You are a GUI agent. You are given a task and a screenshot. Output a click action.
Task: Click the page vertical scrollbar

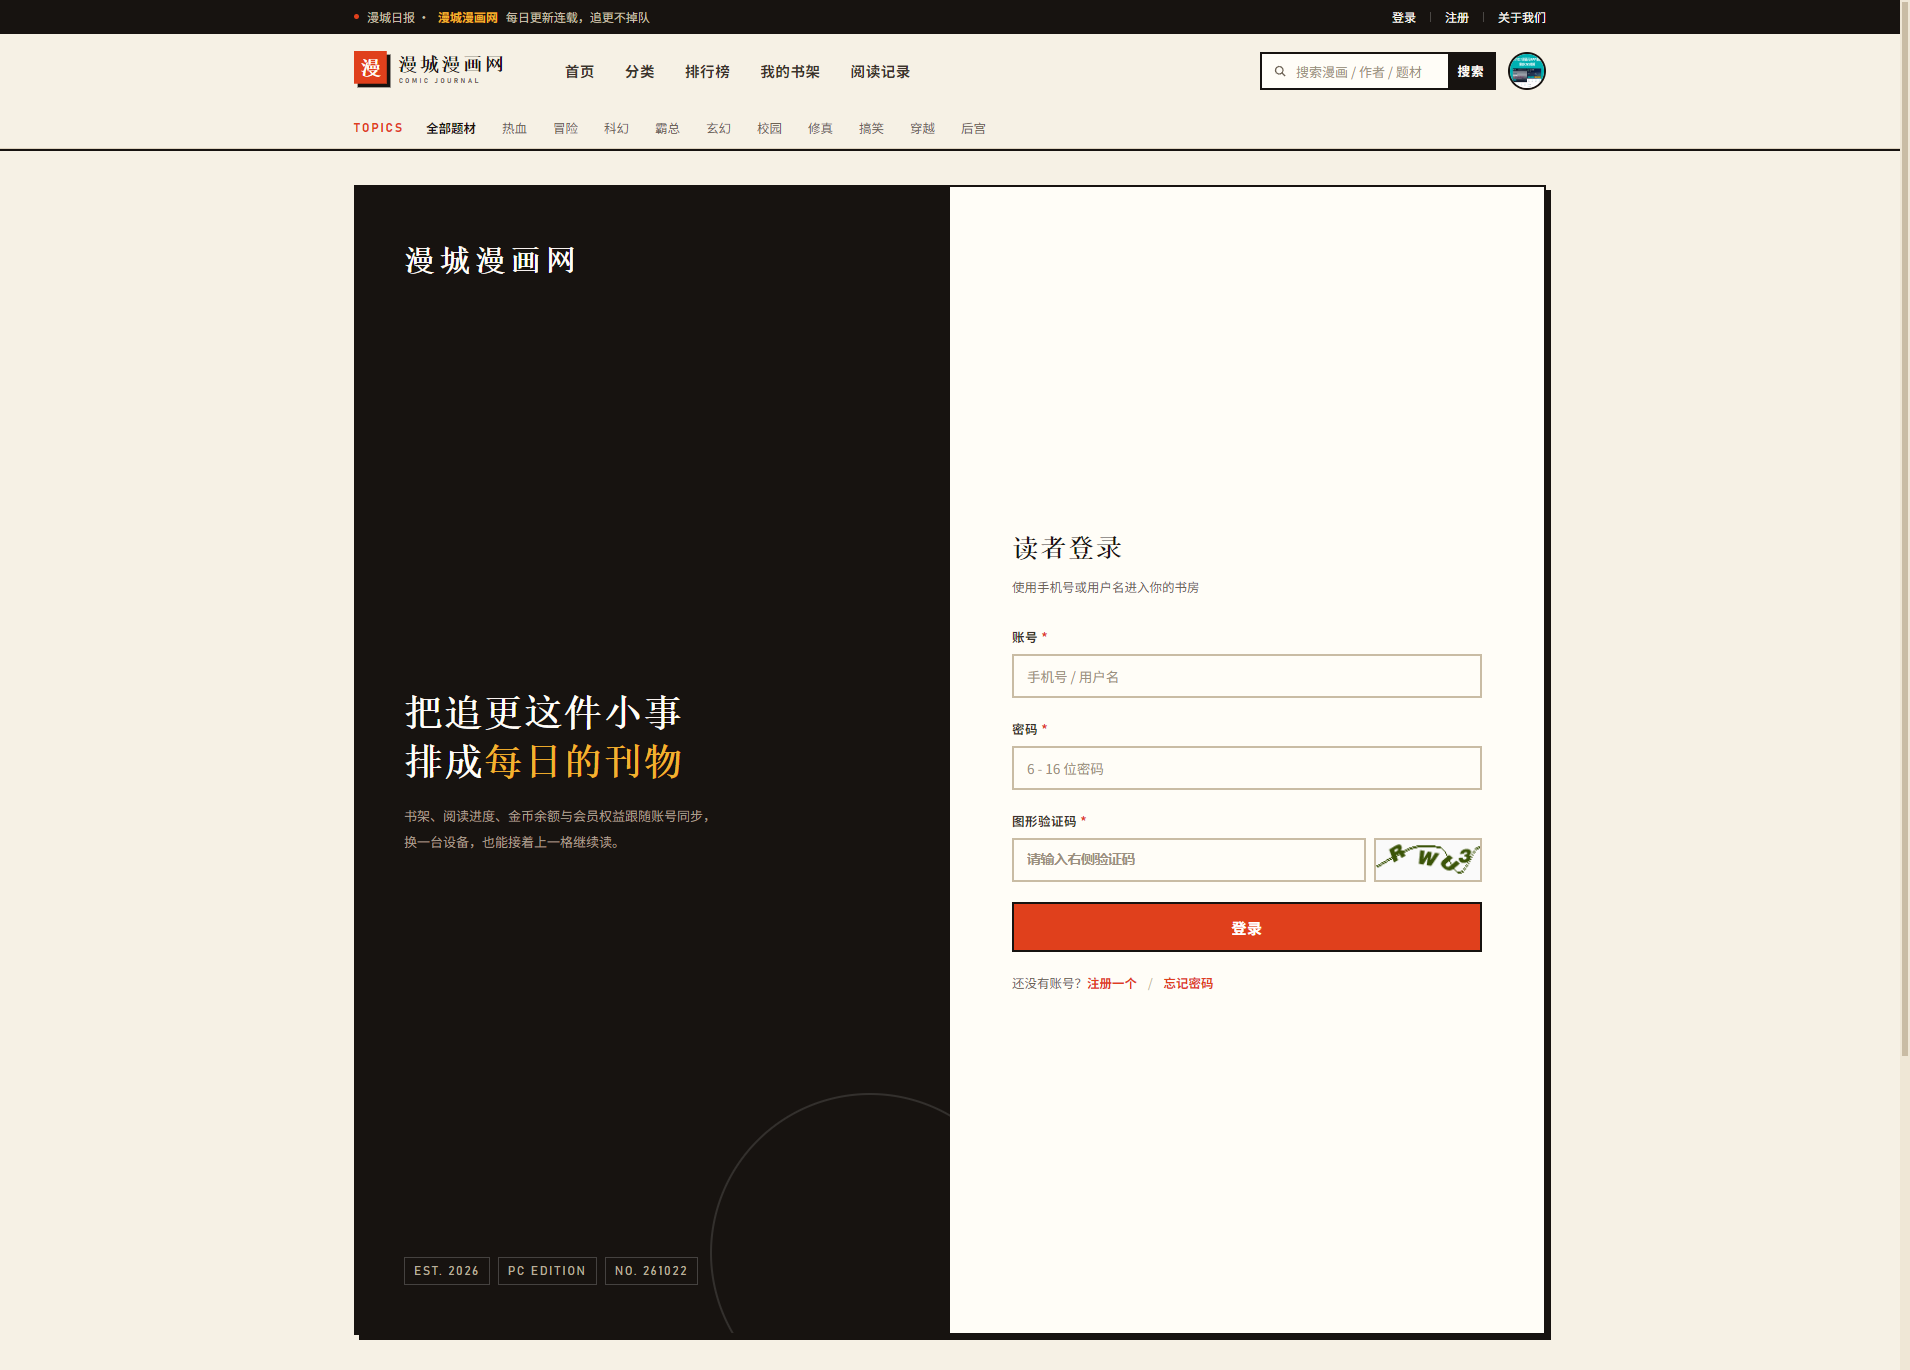[1905, 528]
